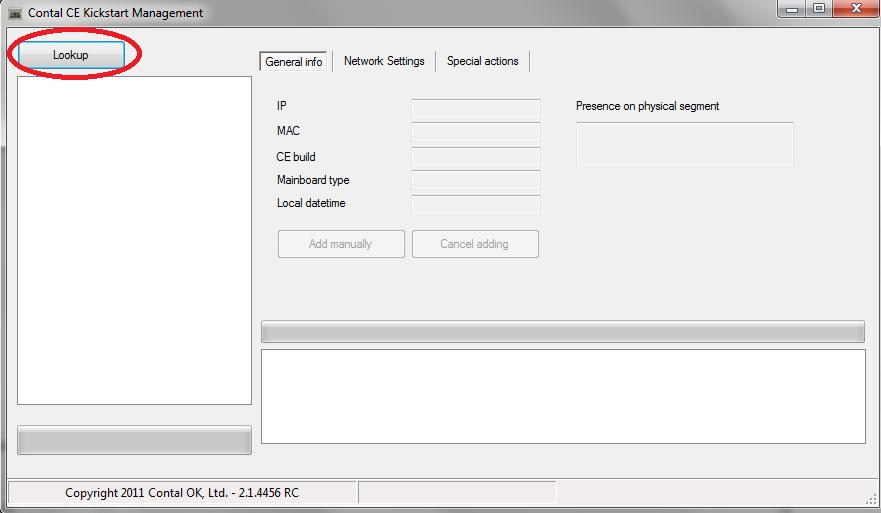Minimize the Contal CE Kickstart Management window

point(792,8)
